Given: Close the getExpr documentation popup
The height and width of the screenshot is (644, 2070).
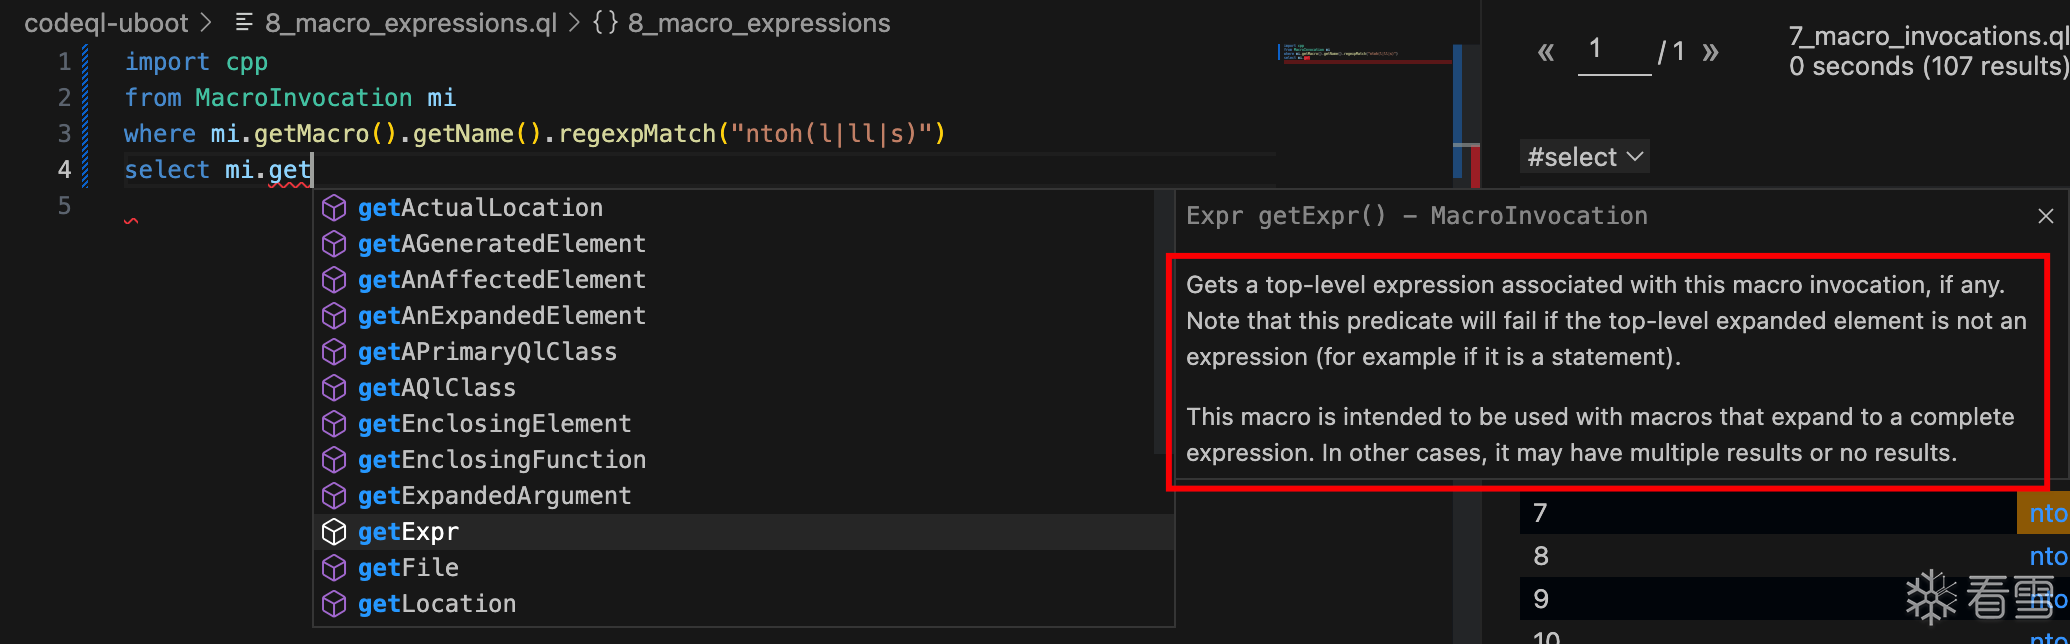Looking at the screenshot, I should 2045,216.
